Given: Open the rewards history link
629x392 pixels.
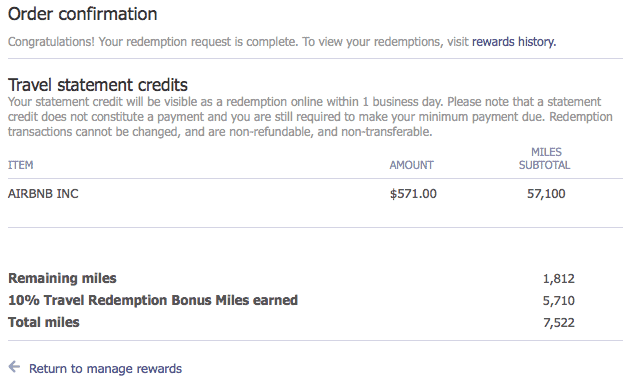Looking at the screenshot, I should [514, 42].
